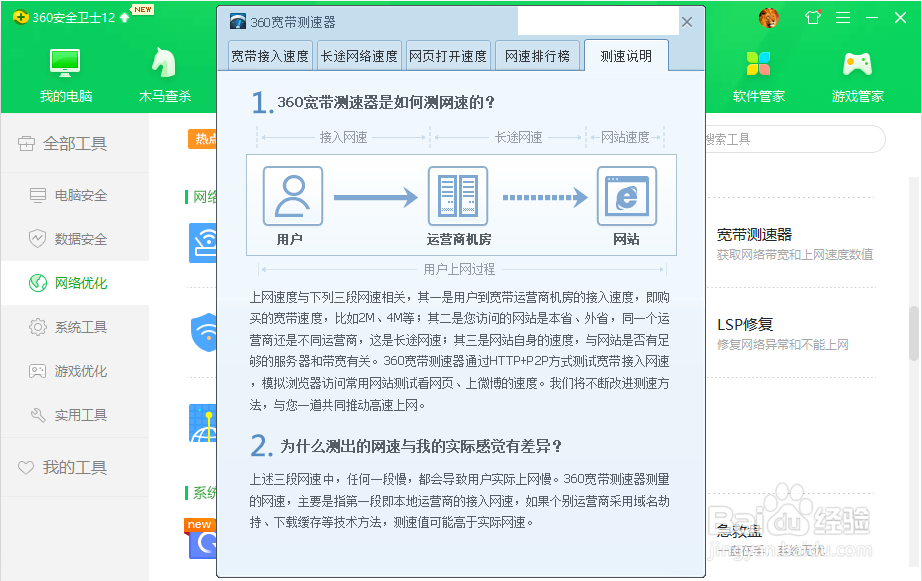The height and width of the screenshot is (581, 922).
Task: Click the 用户 person icon in diagram
Action: 293,196
